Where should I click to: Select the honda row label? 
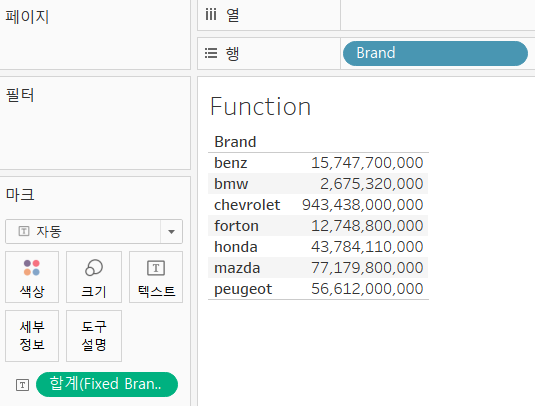tap(235, 247)
